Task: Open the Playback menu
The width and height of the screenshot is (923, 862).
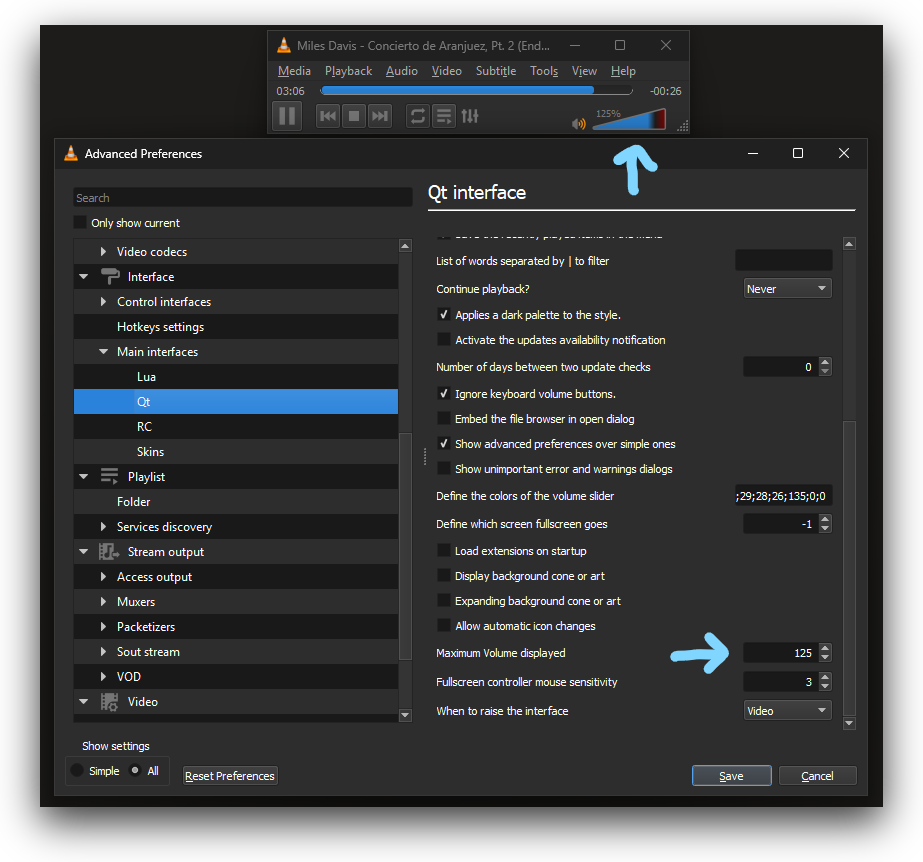Action: pyautogui.click(x=348, y=71)
